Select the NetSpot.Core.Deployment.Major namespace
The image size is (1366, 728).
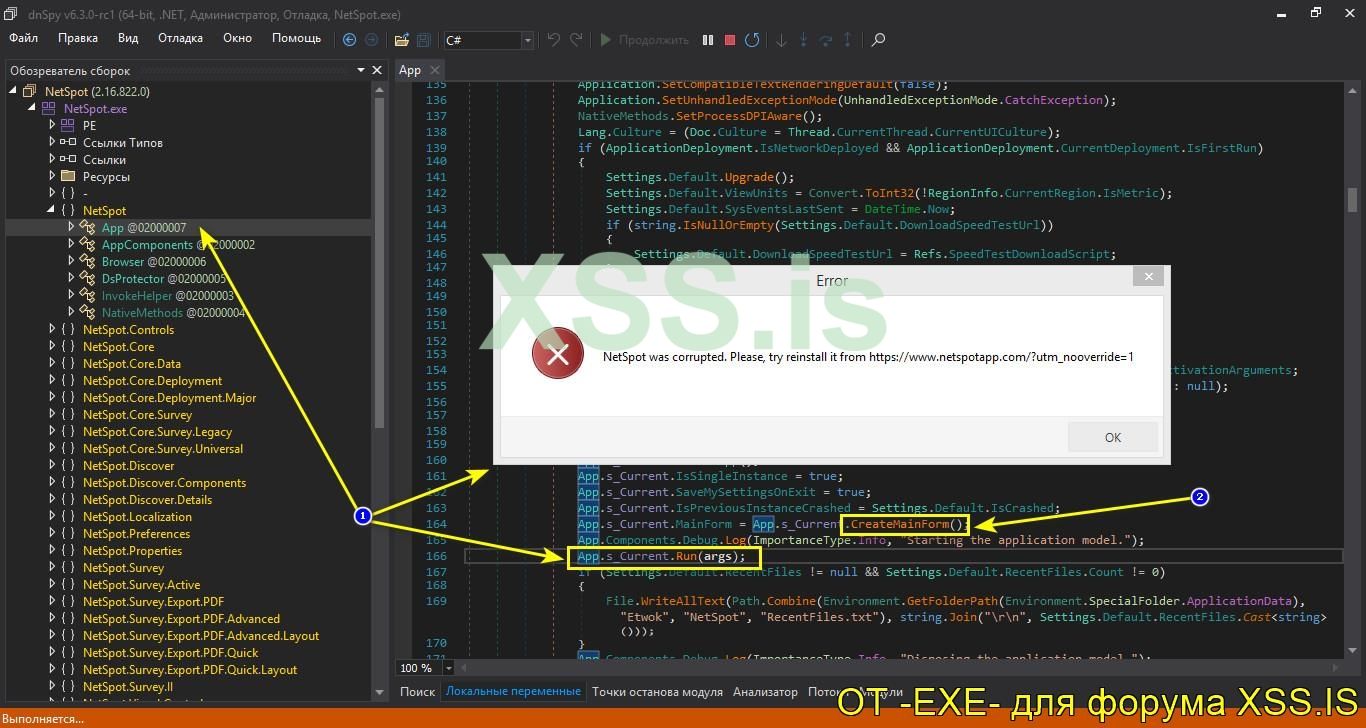pos(169,397)
